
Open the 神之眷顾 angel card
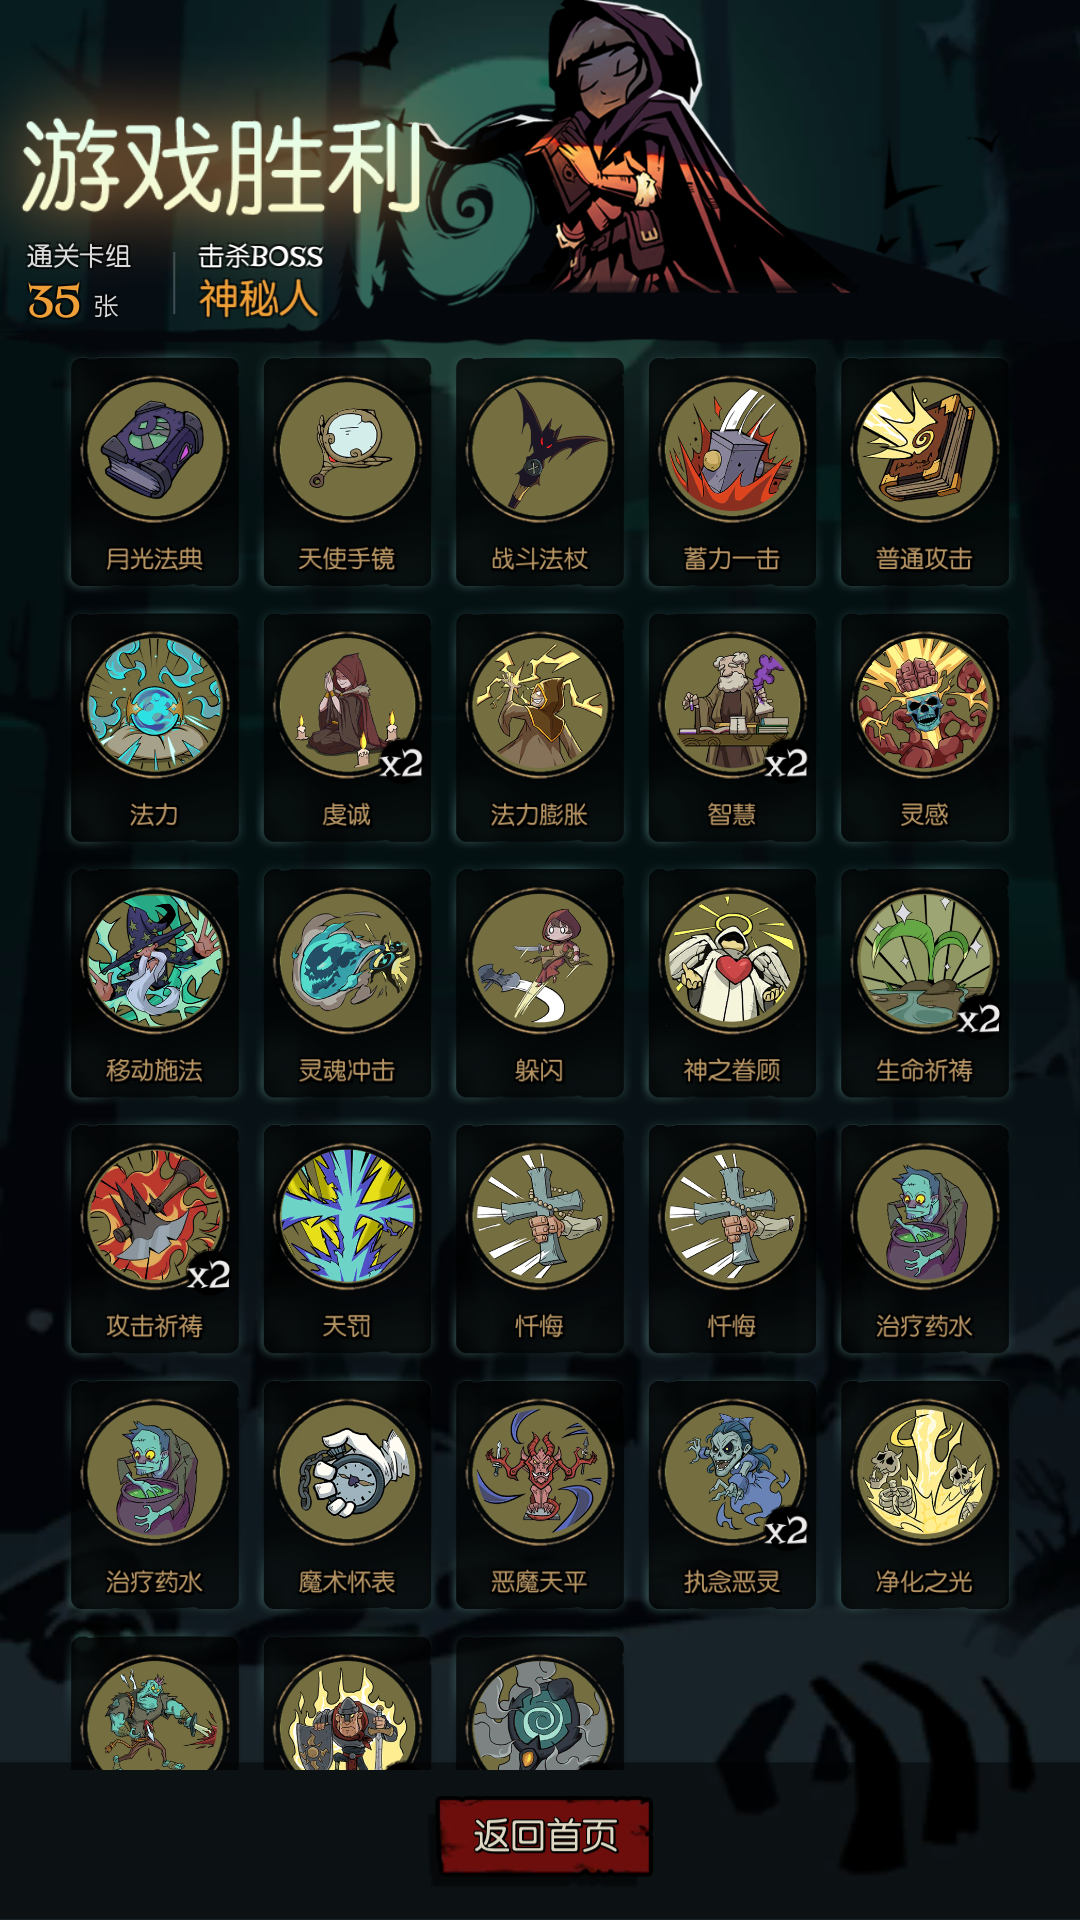coord(732,984)
